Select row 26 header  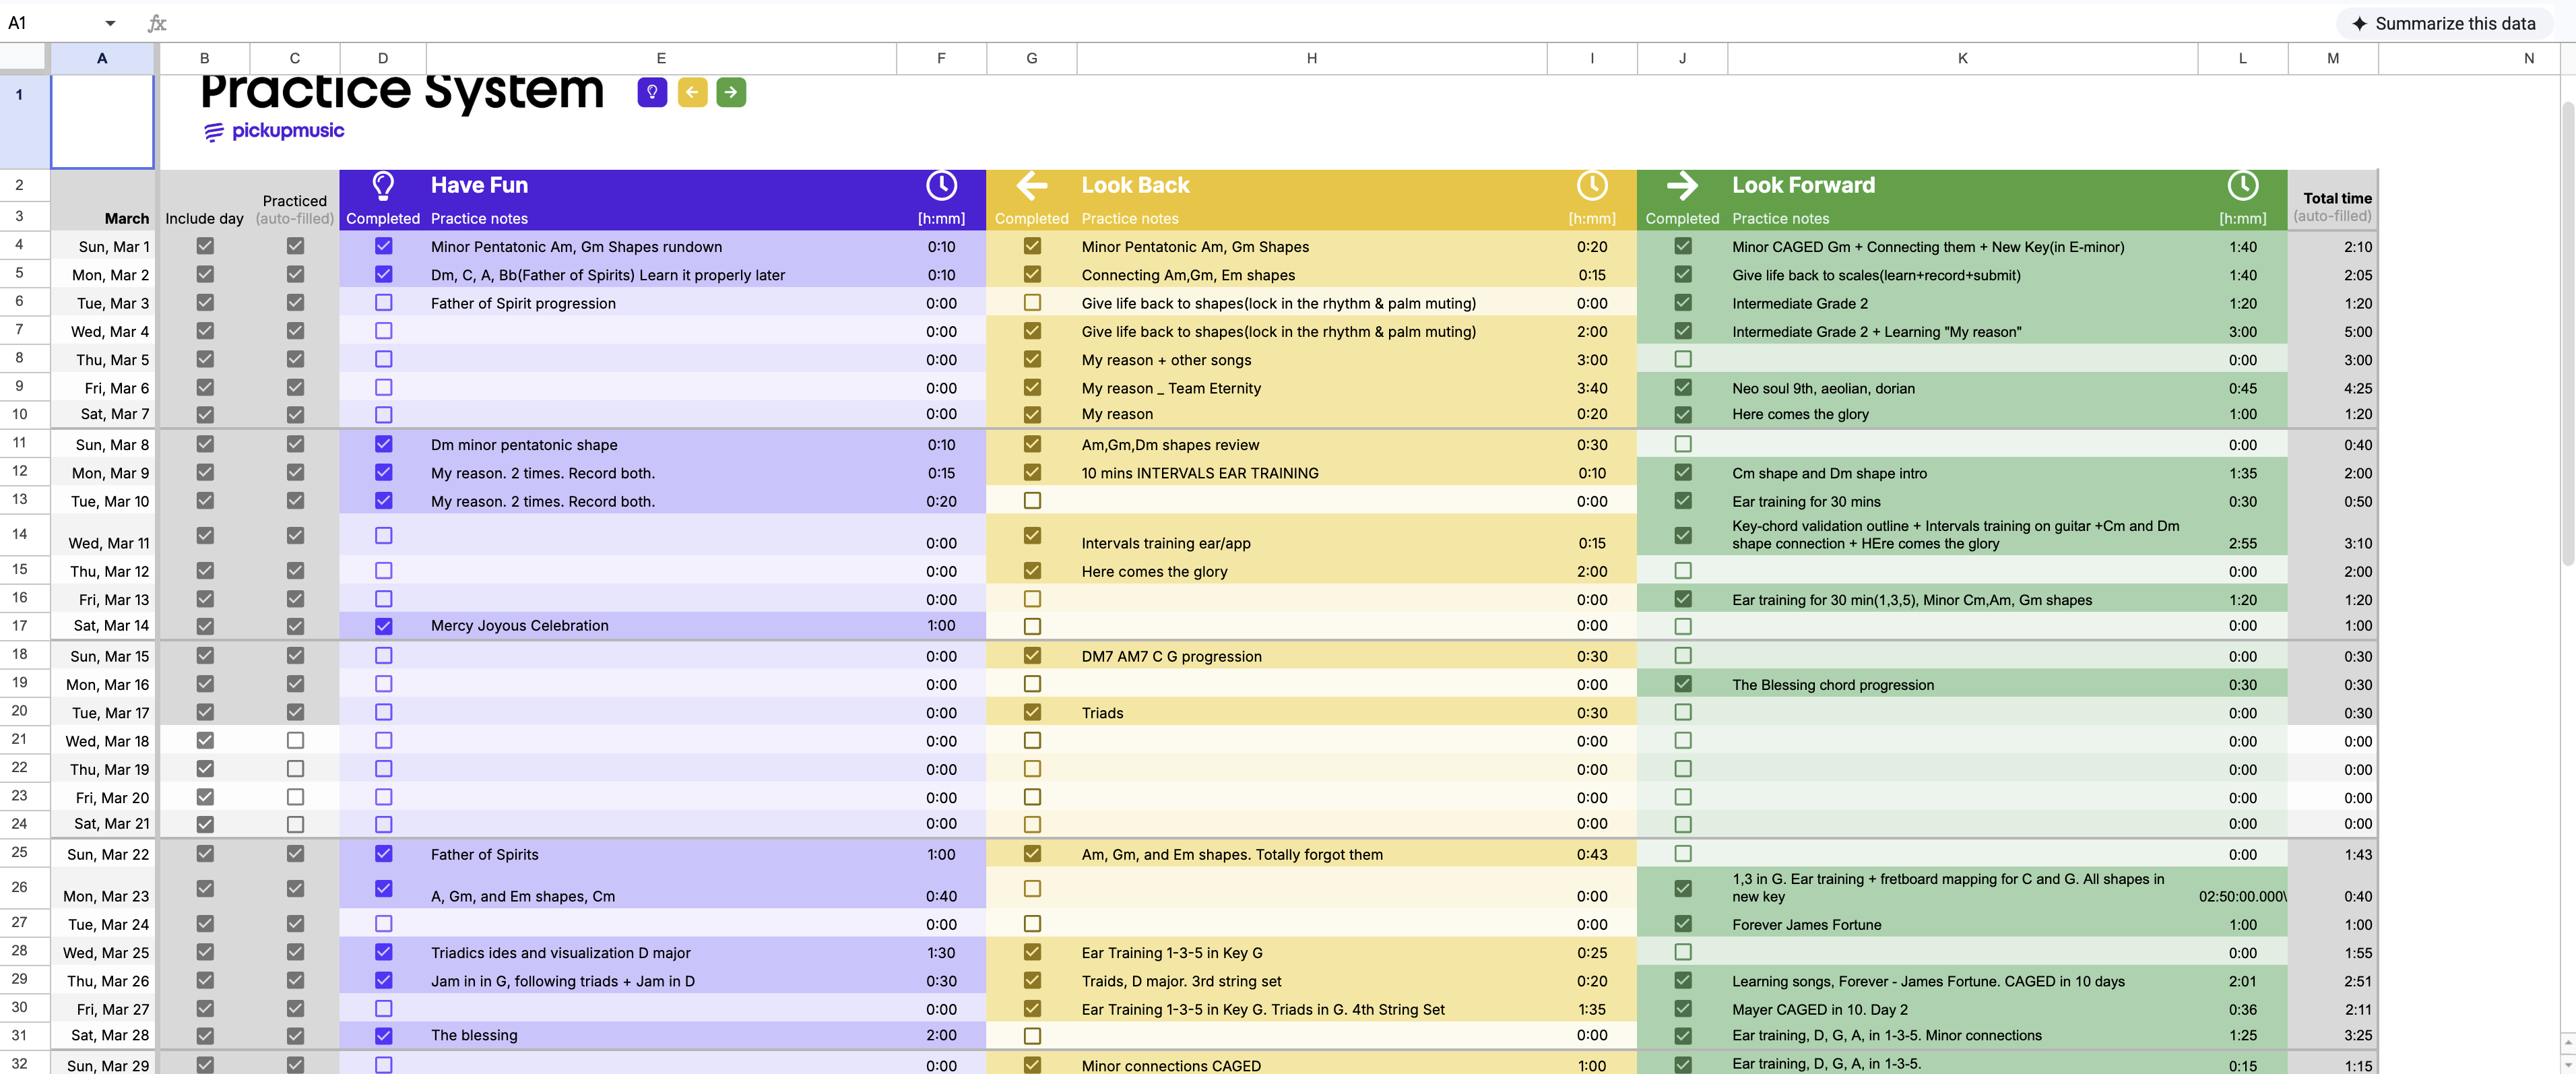20,887
